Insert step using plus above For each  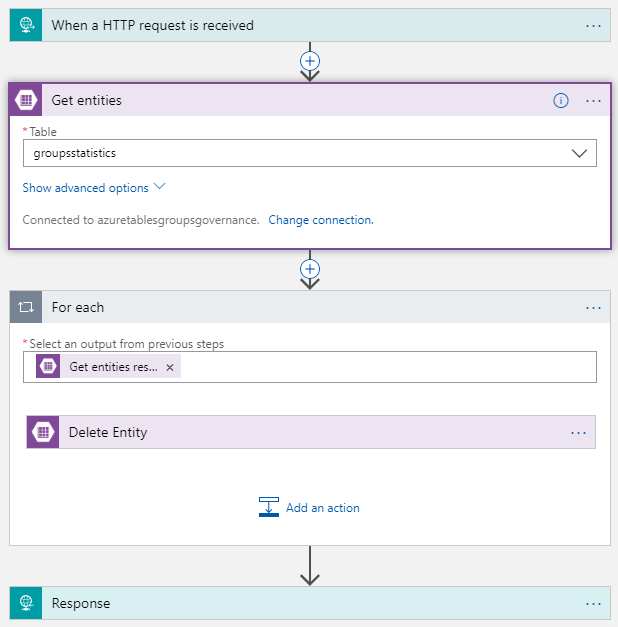[310, 269]
